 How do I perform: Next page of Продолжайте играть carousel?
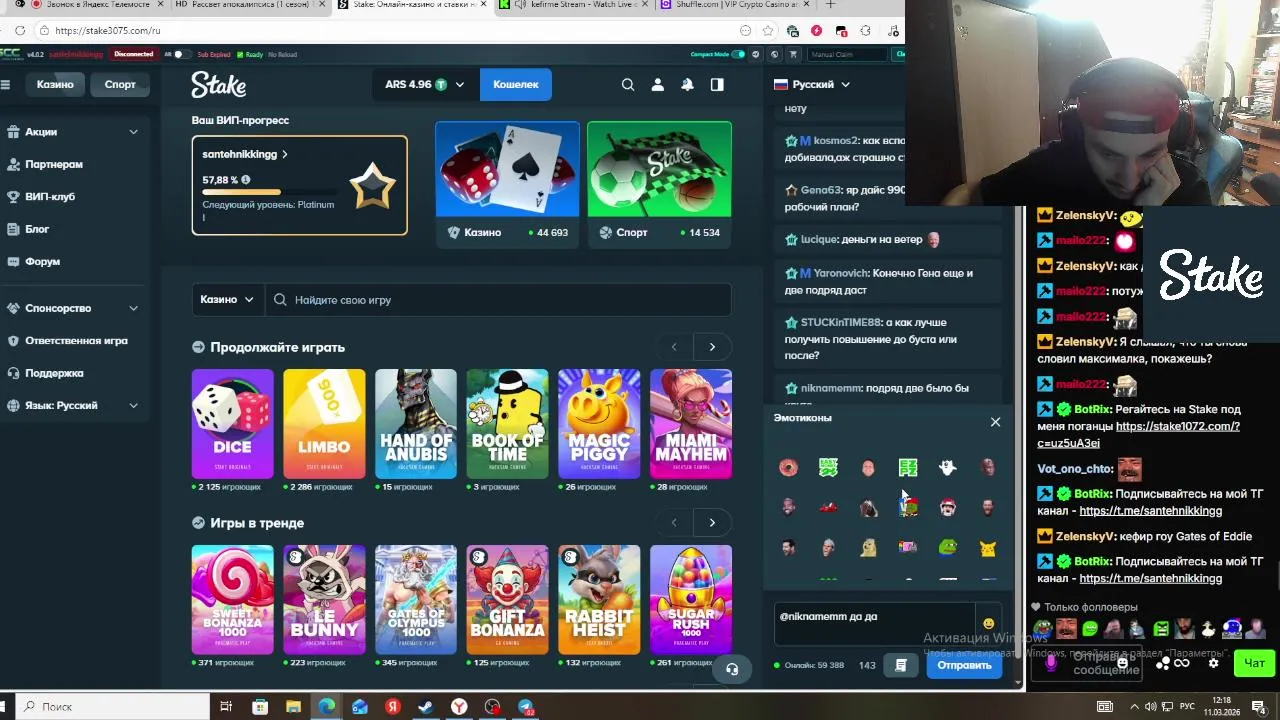tap(712, 347)
